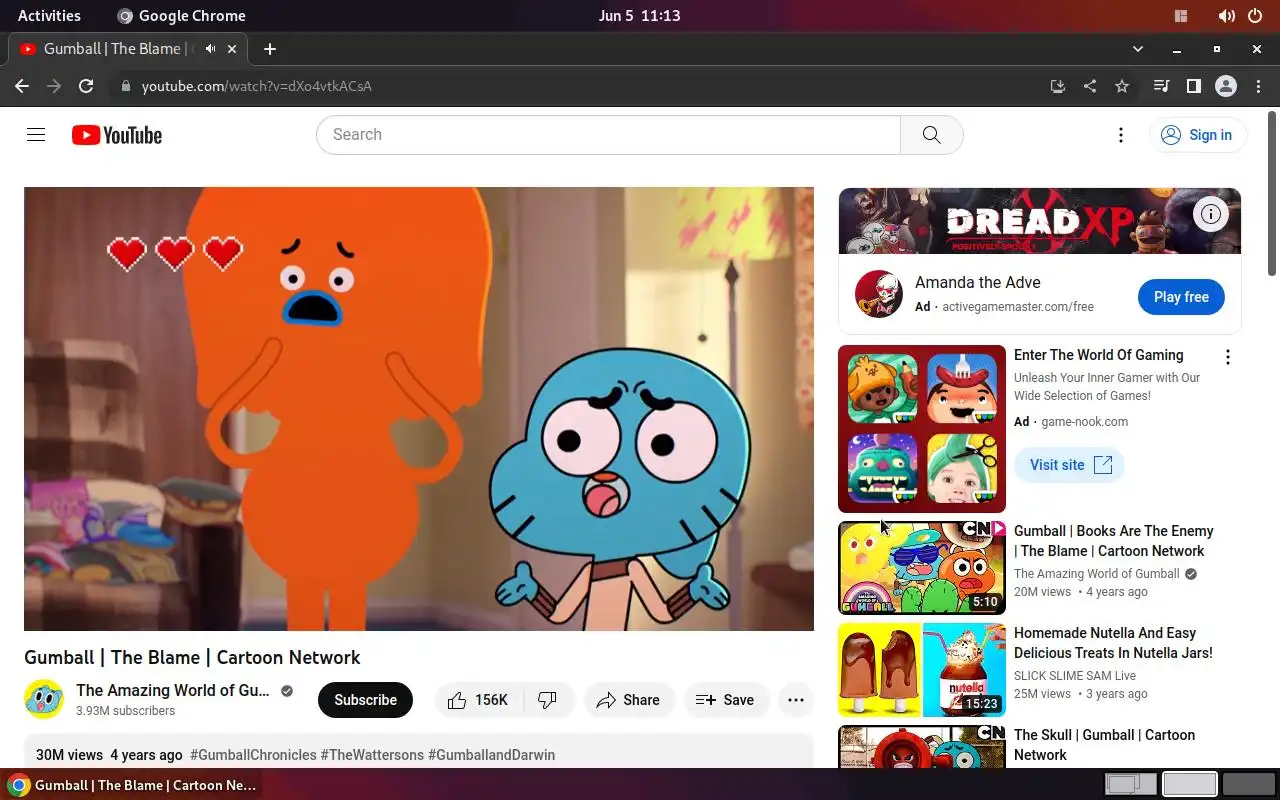
Task: Open the YouTube hamburger guide menu
Action: (x=36, y=135)
